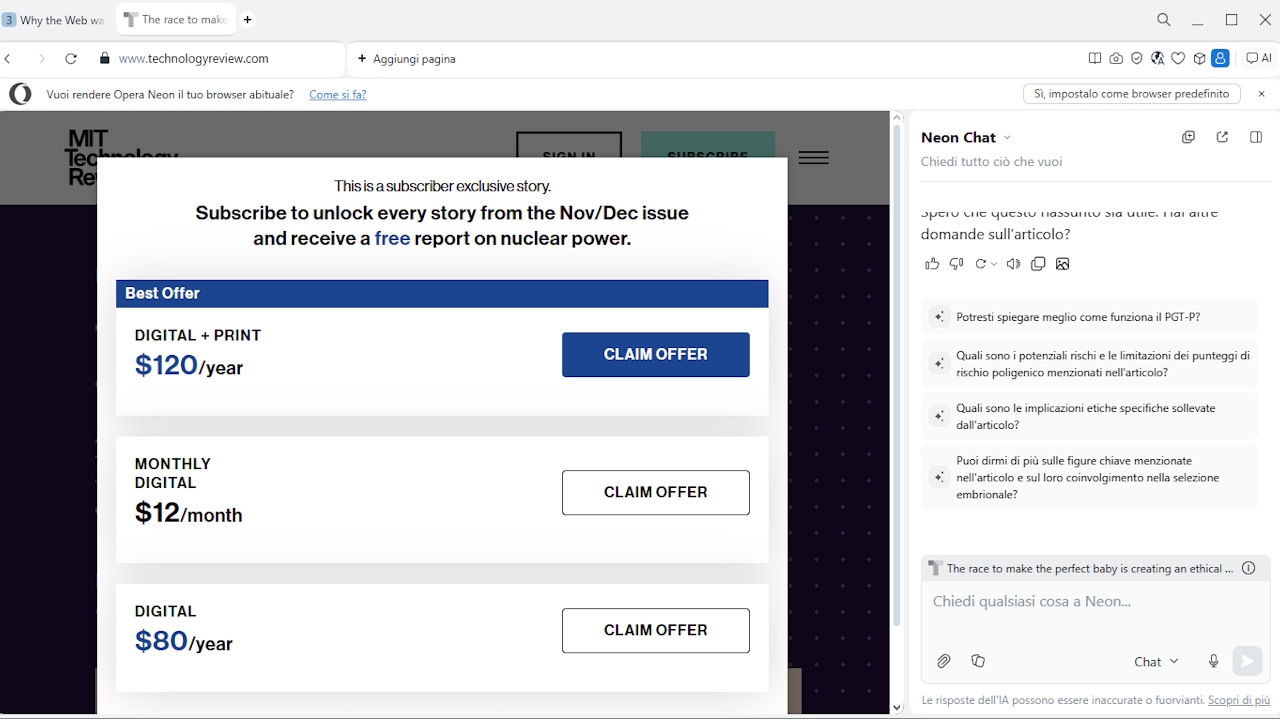The image size is (1280, 720).
Task: Give a thumbs up to the AI response
Action: (932, 263)
